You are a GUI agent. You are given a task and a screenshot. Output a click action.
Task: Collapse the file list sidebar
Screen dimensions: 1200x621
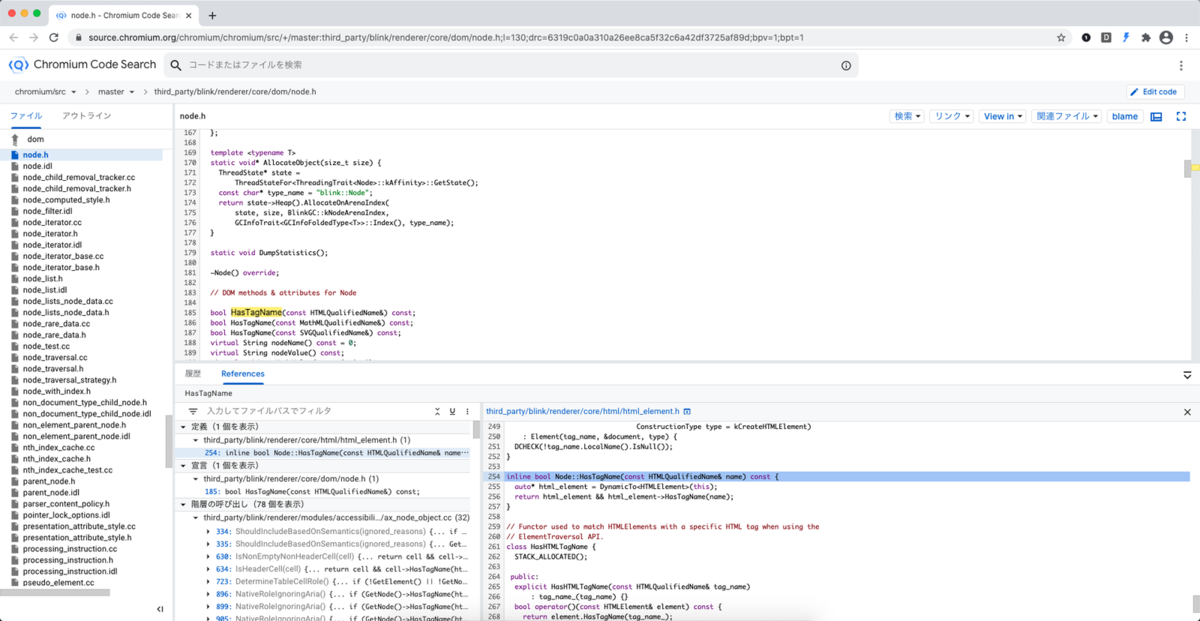click(160, 608)
